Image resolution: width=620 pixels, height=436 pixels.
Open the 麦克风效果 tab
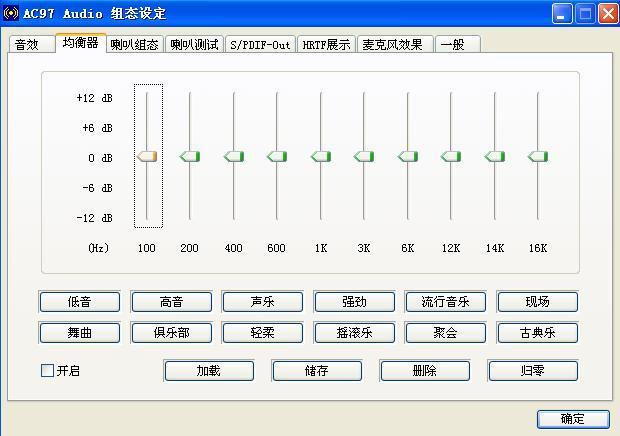[x=395, y=45]
